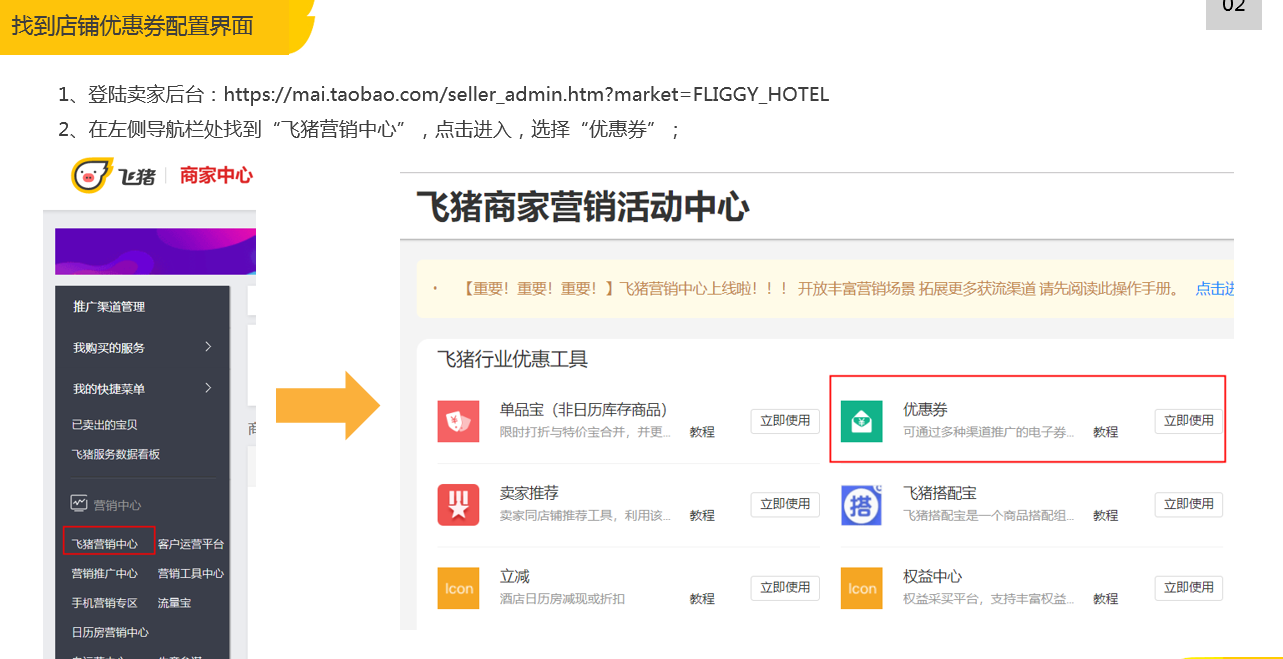This screenshot has width=1283, height=659.
Task: Open 已卖出的宝贝 in the sidebar
Action: tap(105, 425)
